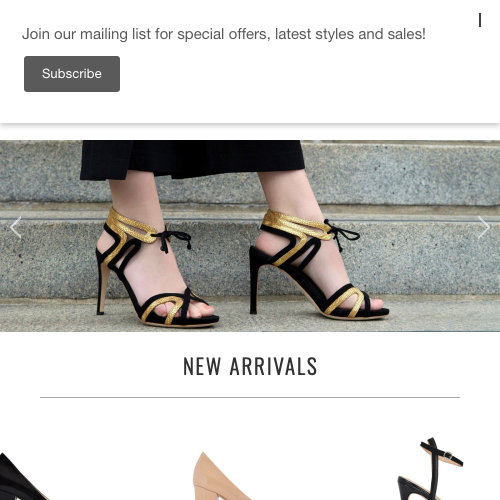Click the mailing list offer text
Image resolution: width=500 pixels, height=500 pixels.
coord(224,34)
